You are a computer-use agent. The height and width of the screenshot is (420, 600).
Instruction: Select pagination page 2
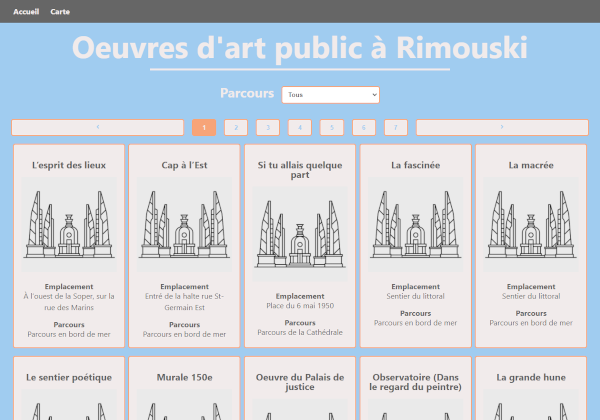pyautogui.click(x=236, y=127)
